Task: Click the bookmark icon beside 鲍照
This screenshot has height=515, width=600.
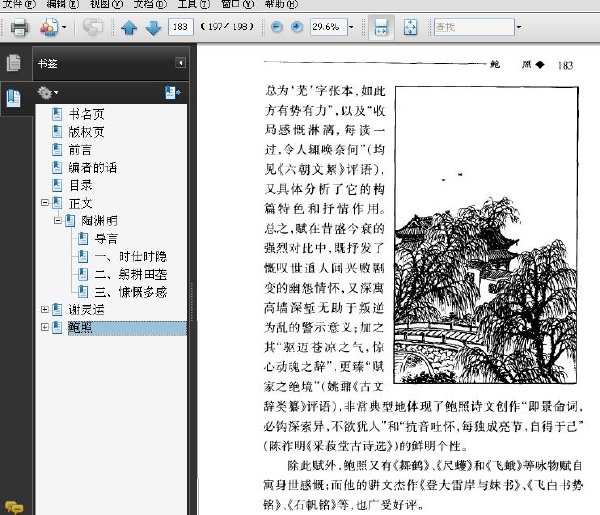Action: [57, 328]
